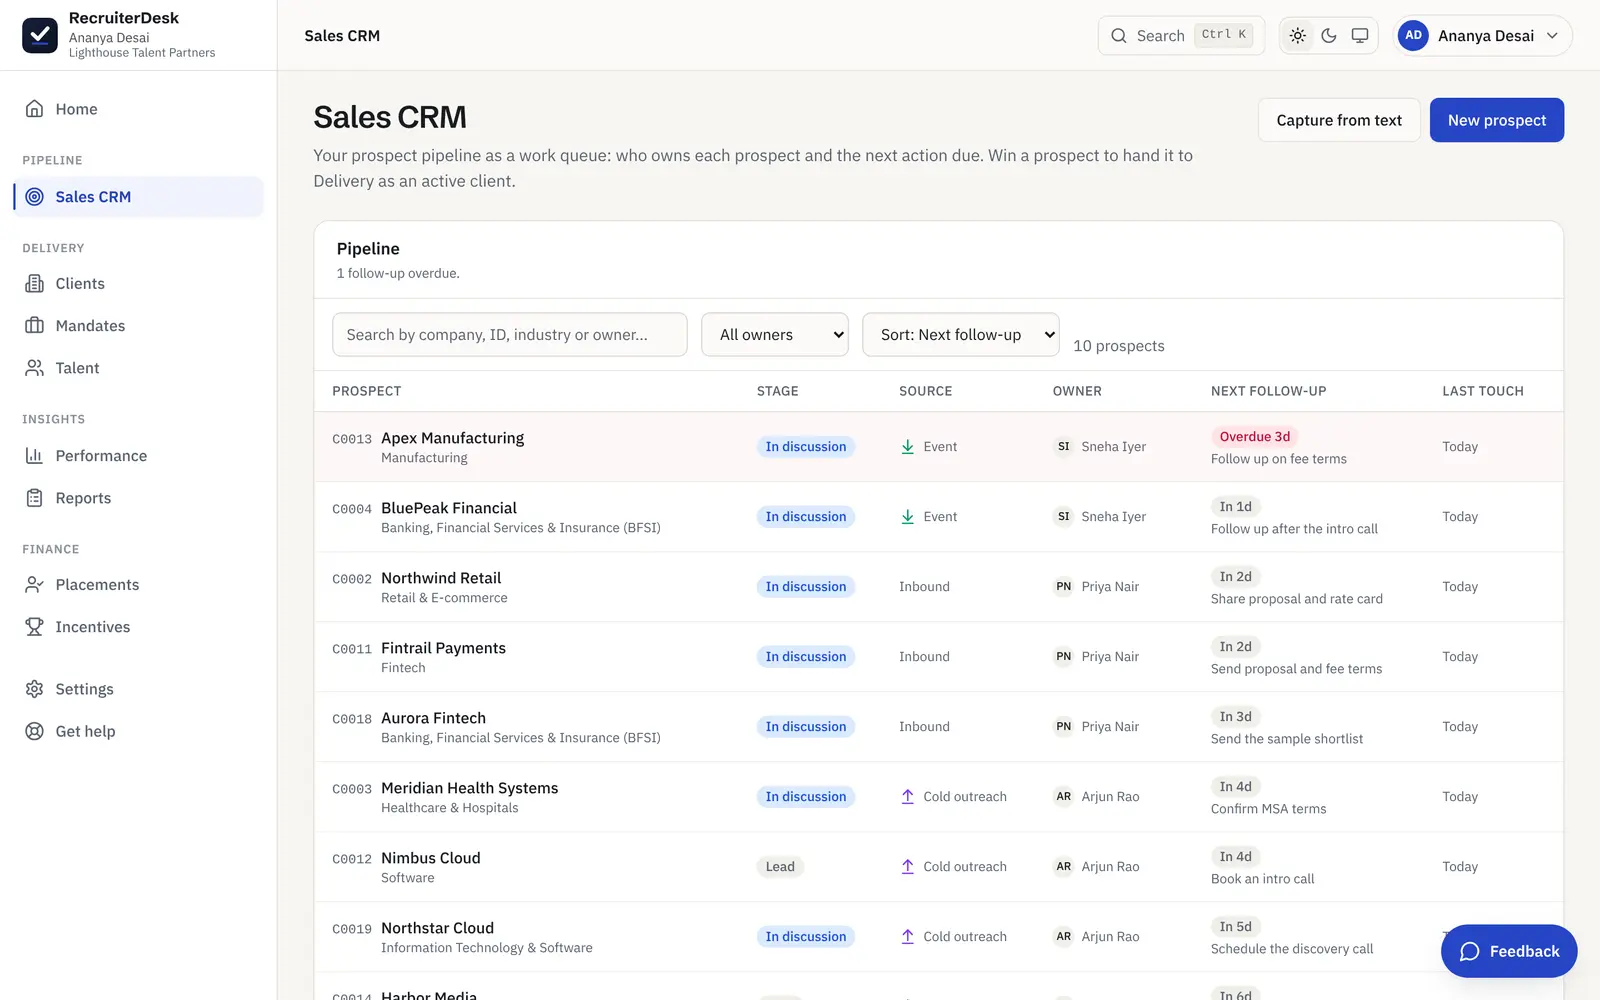The height and width of the screenshot is (1000, 1600).
Task: Click the Placements person-check icon
Action: (x=34, y=585)
